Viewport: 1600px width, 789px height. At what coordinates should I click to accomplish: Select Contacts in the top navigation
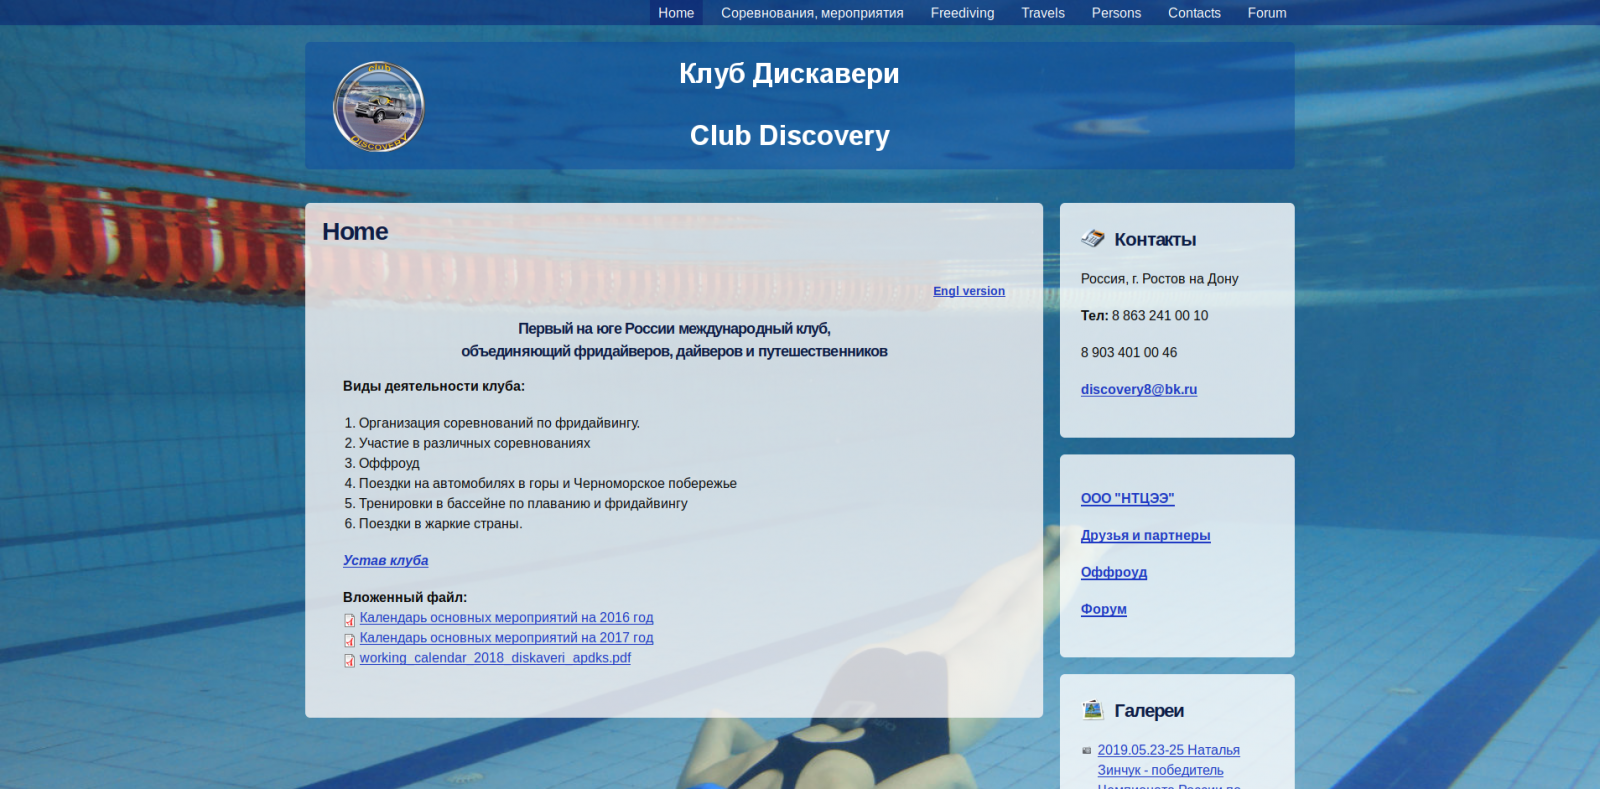click(x=1194, y=13)
